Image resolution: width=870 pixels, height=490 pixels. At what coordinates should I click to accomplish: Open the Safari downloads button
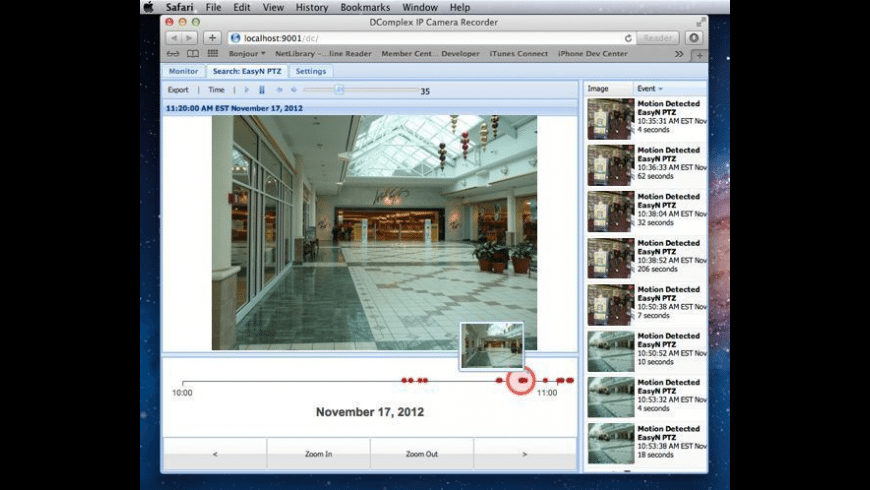tap(694, 38)
